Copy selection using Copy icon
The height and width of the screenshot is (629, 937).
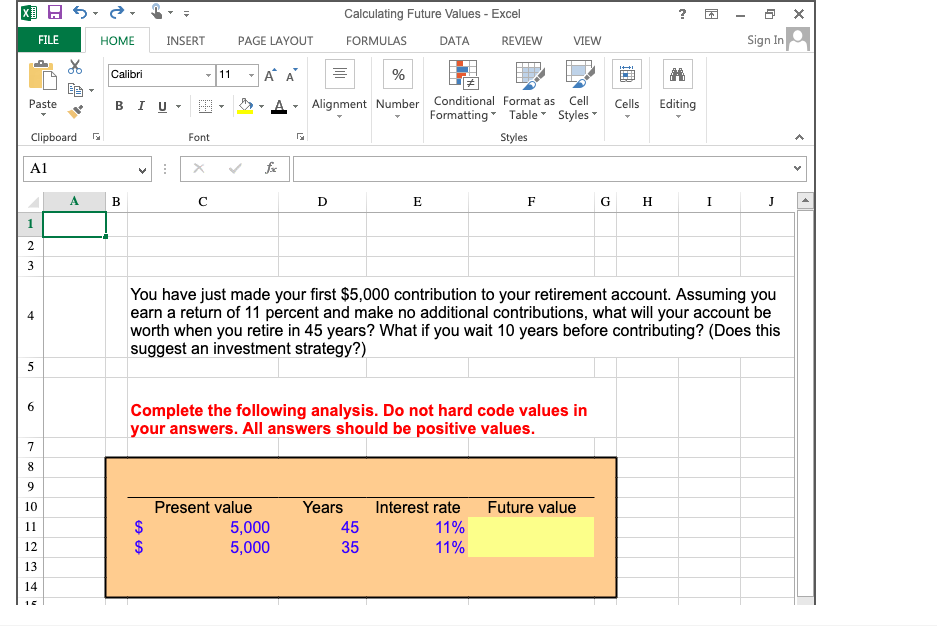click(x=75, y=90)
